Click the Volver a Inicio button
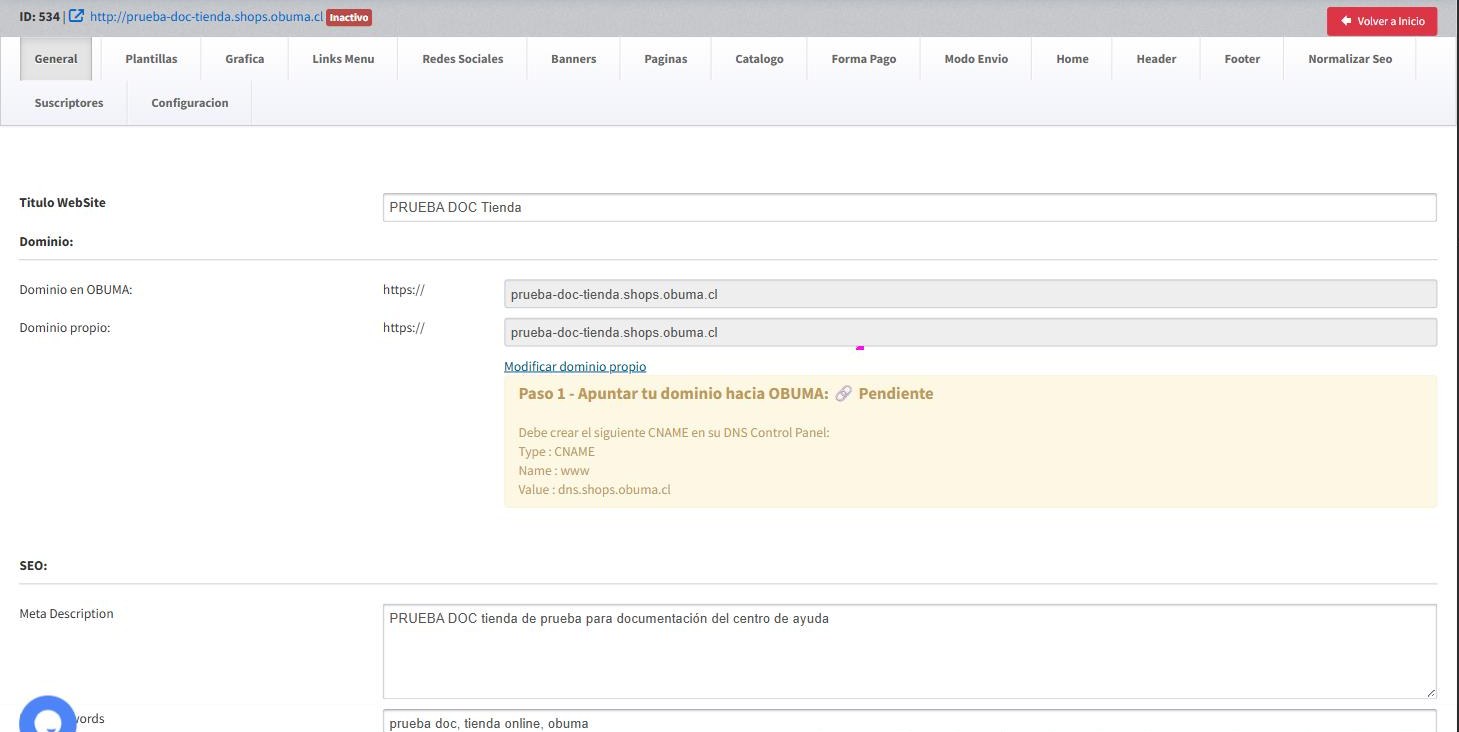The image size is (1459, 732). pyautogui.click(x=1382, y=21)
